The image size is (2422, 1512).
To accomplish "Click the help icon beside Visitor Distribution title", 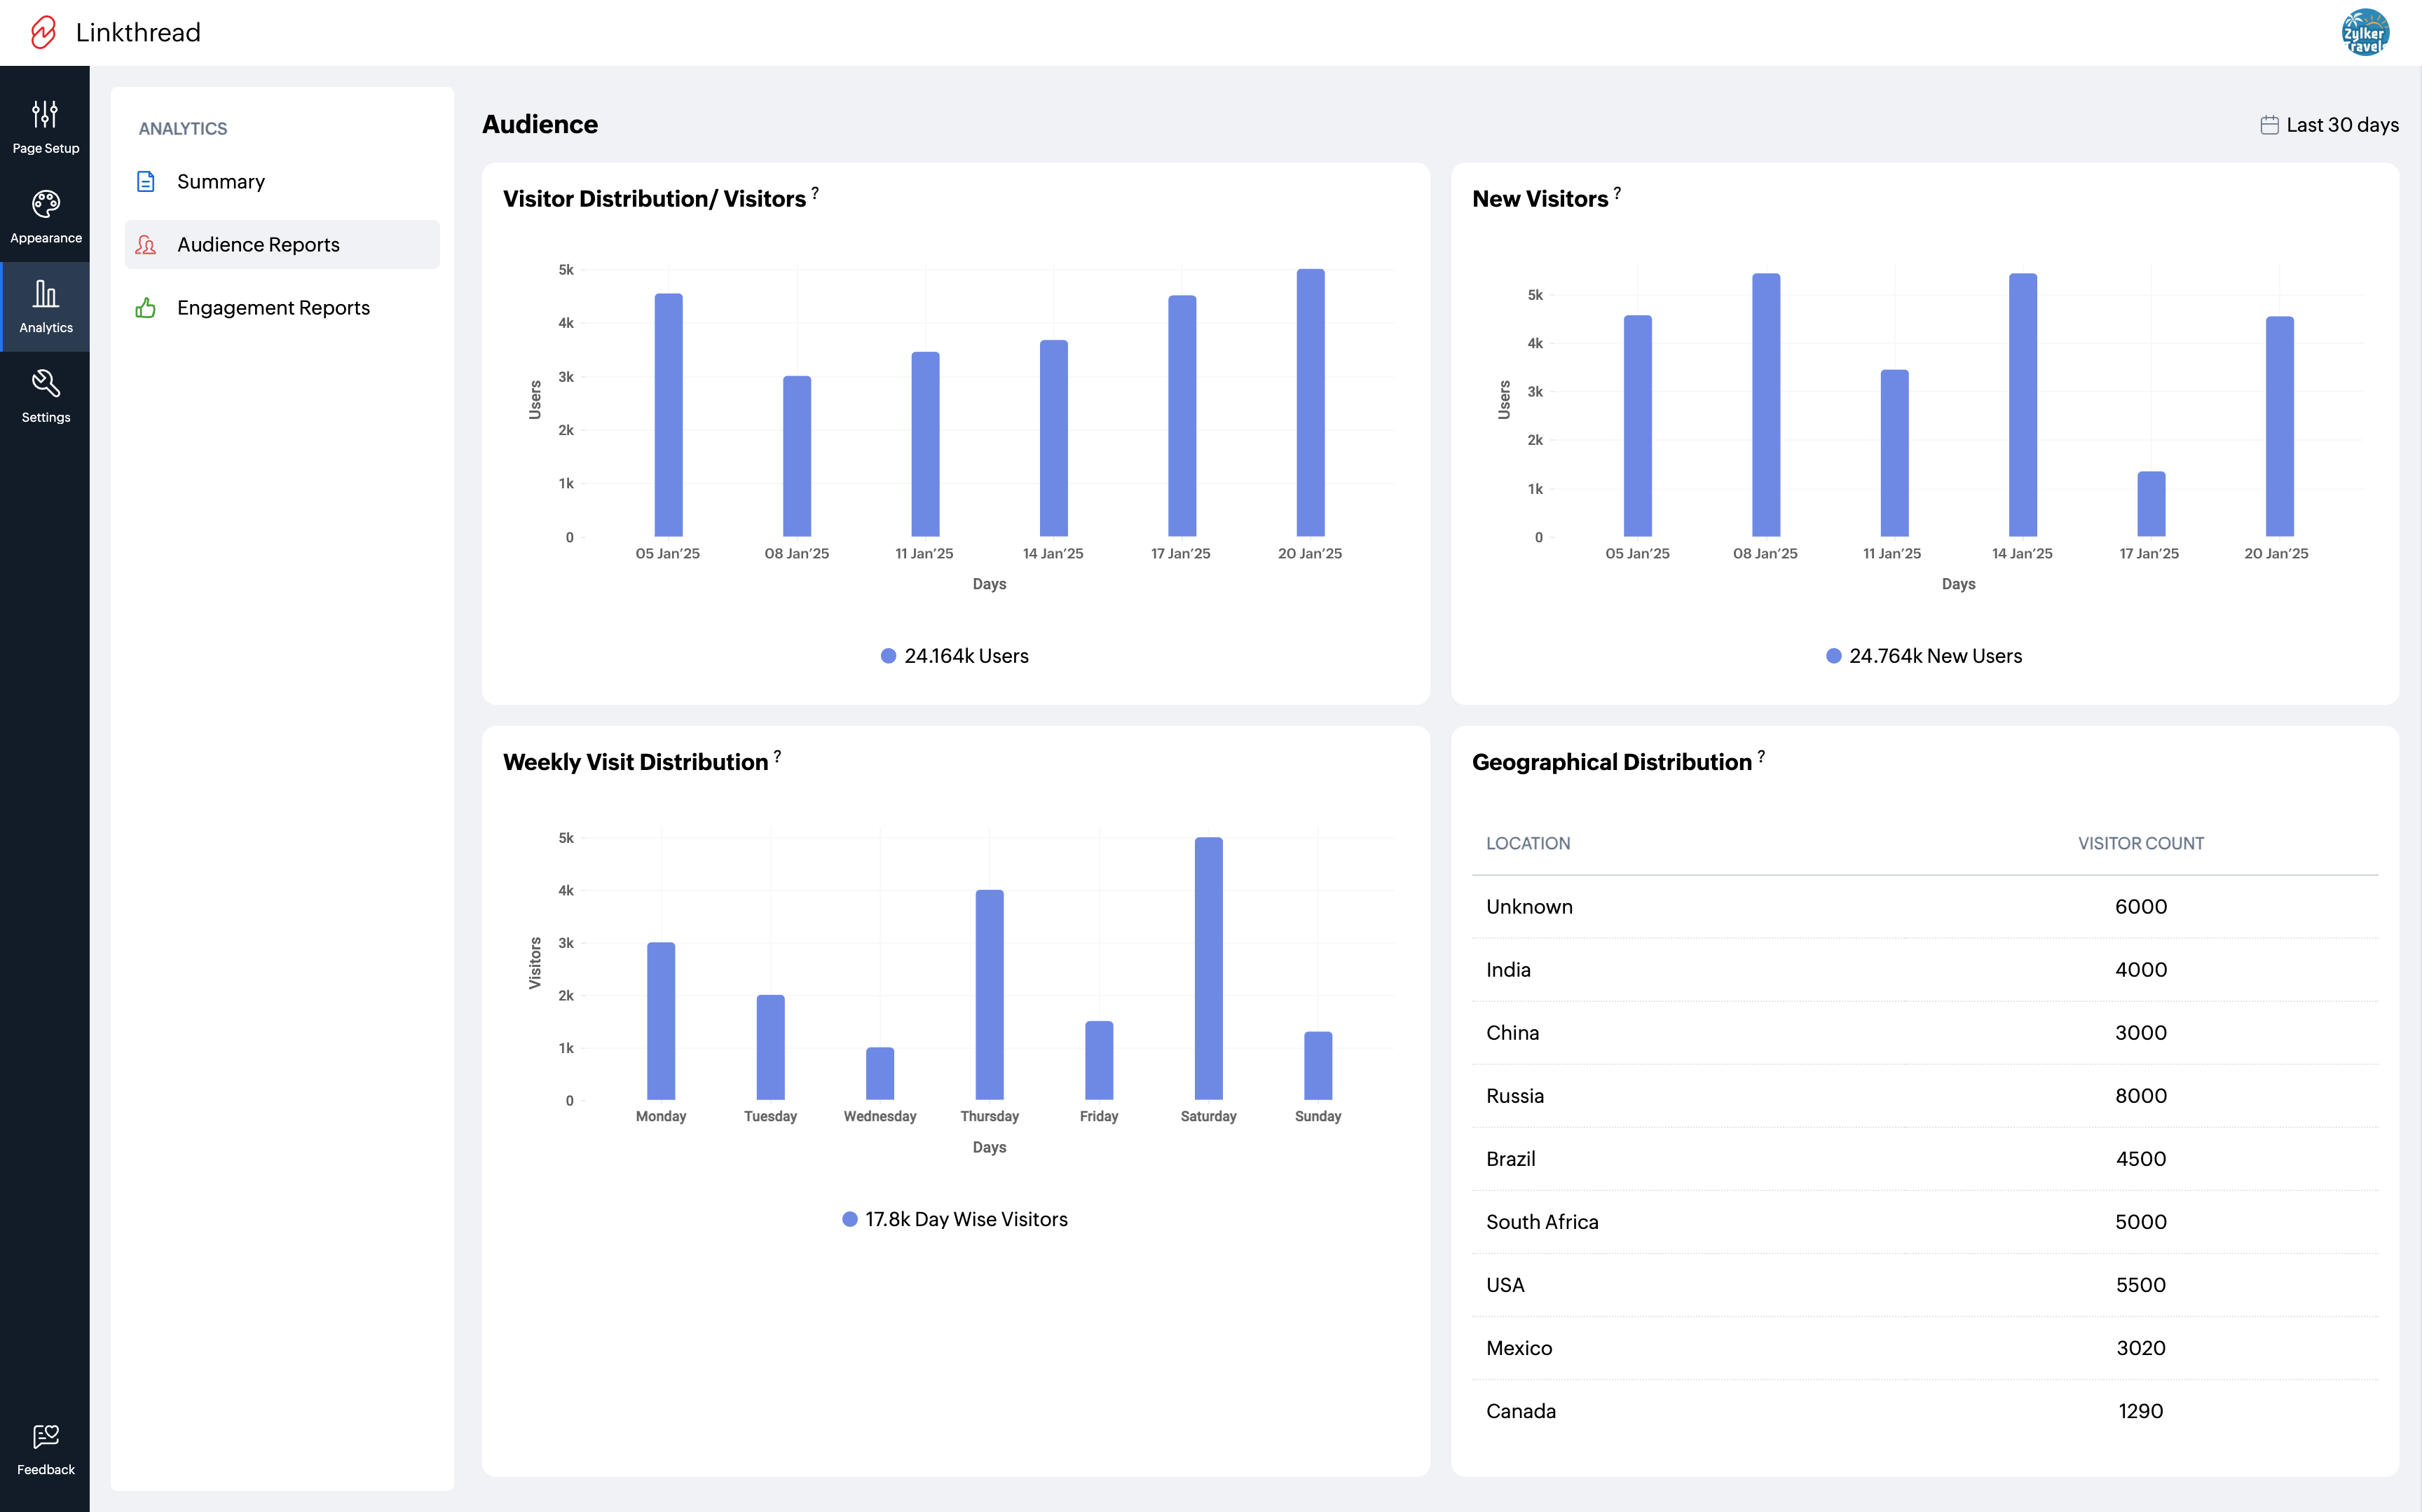I will [815, 193].
